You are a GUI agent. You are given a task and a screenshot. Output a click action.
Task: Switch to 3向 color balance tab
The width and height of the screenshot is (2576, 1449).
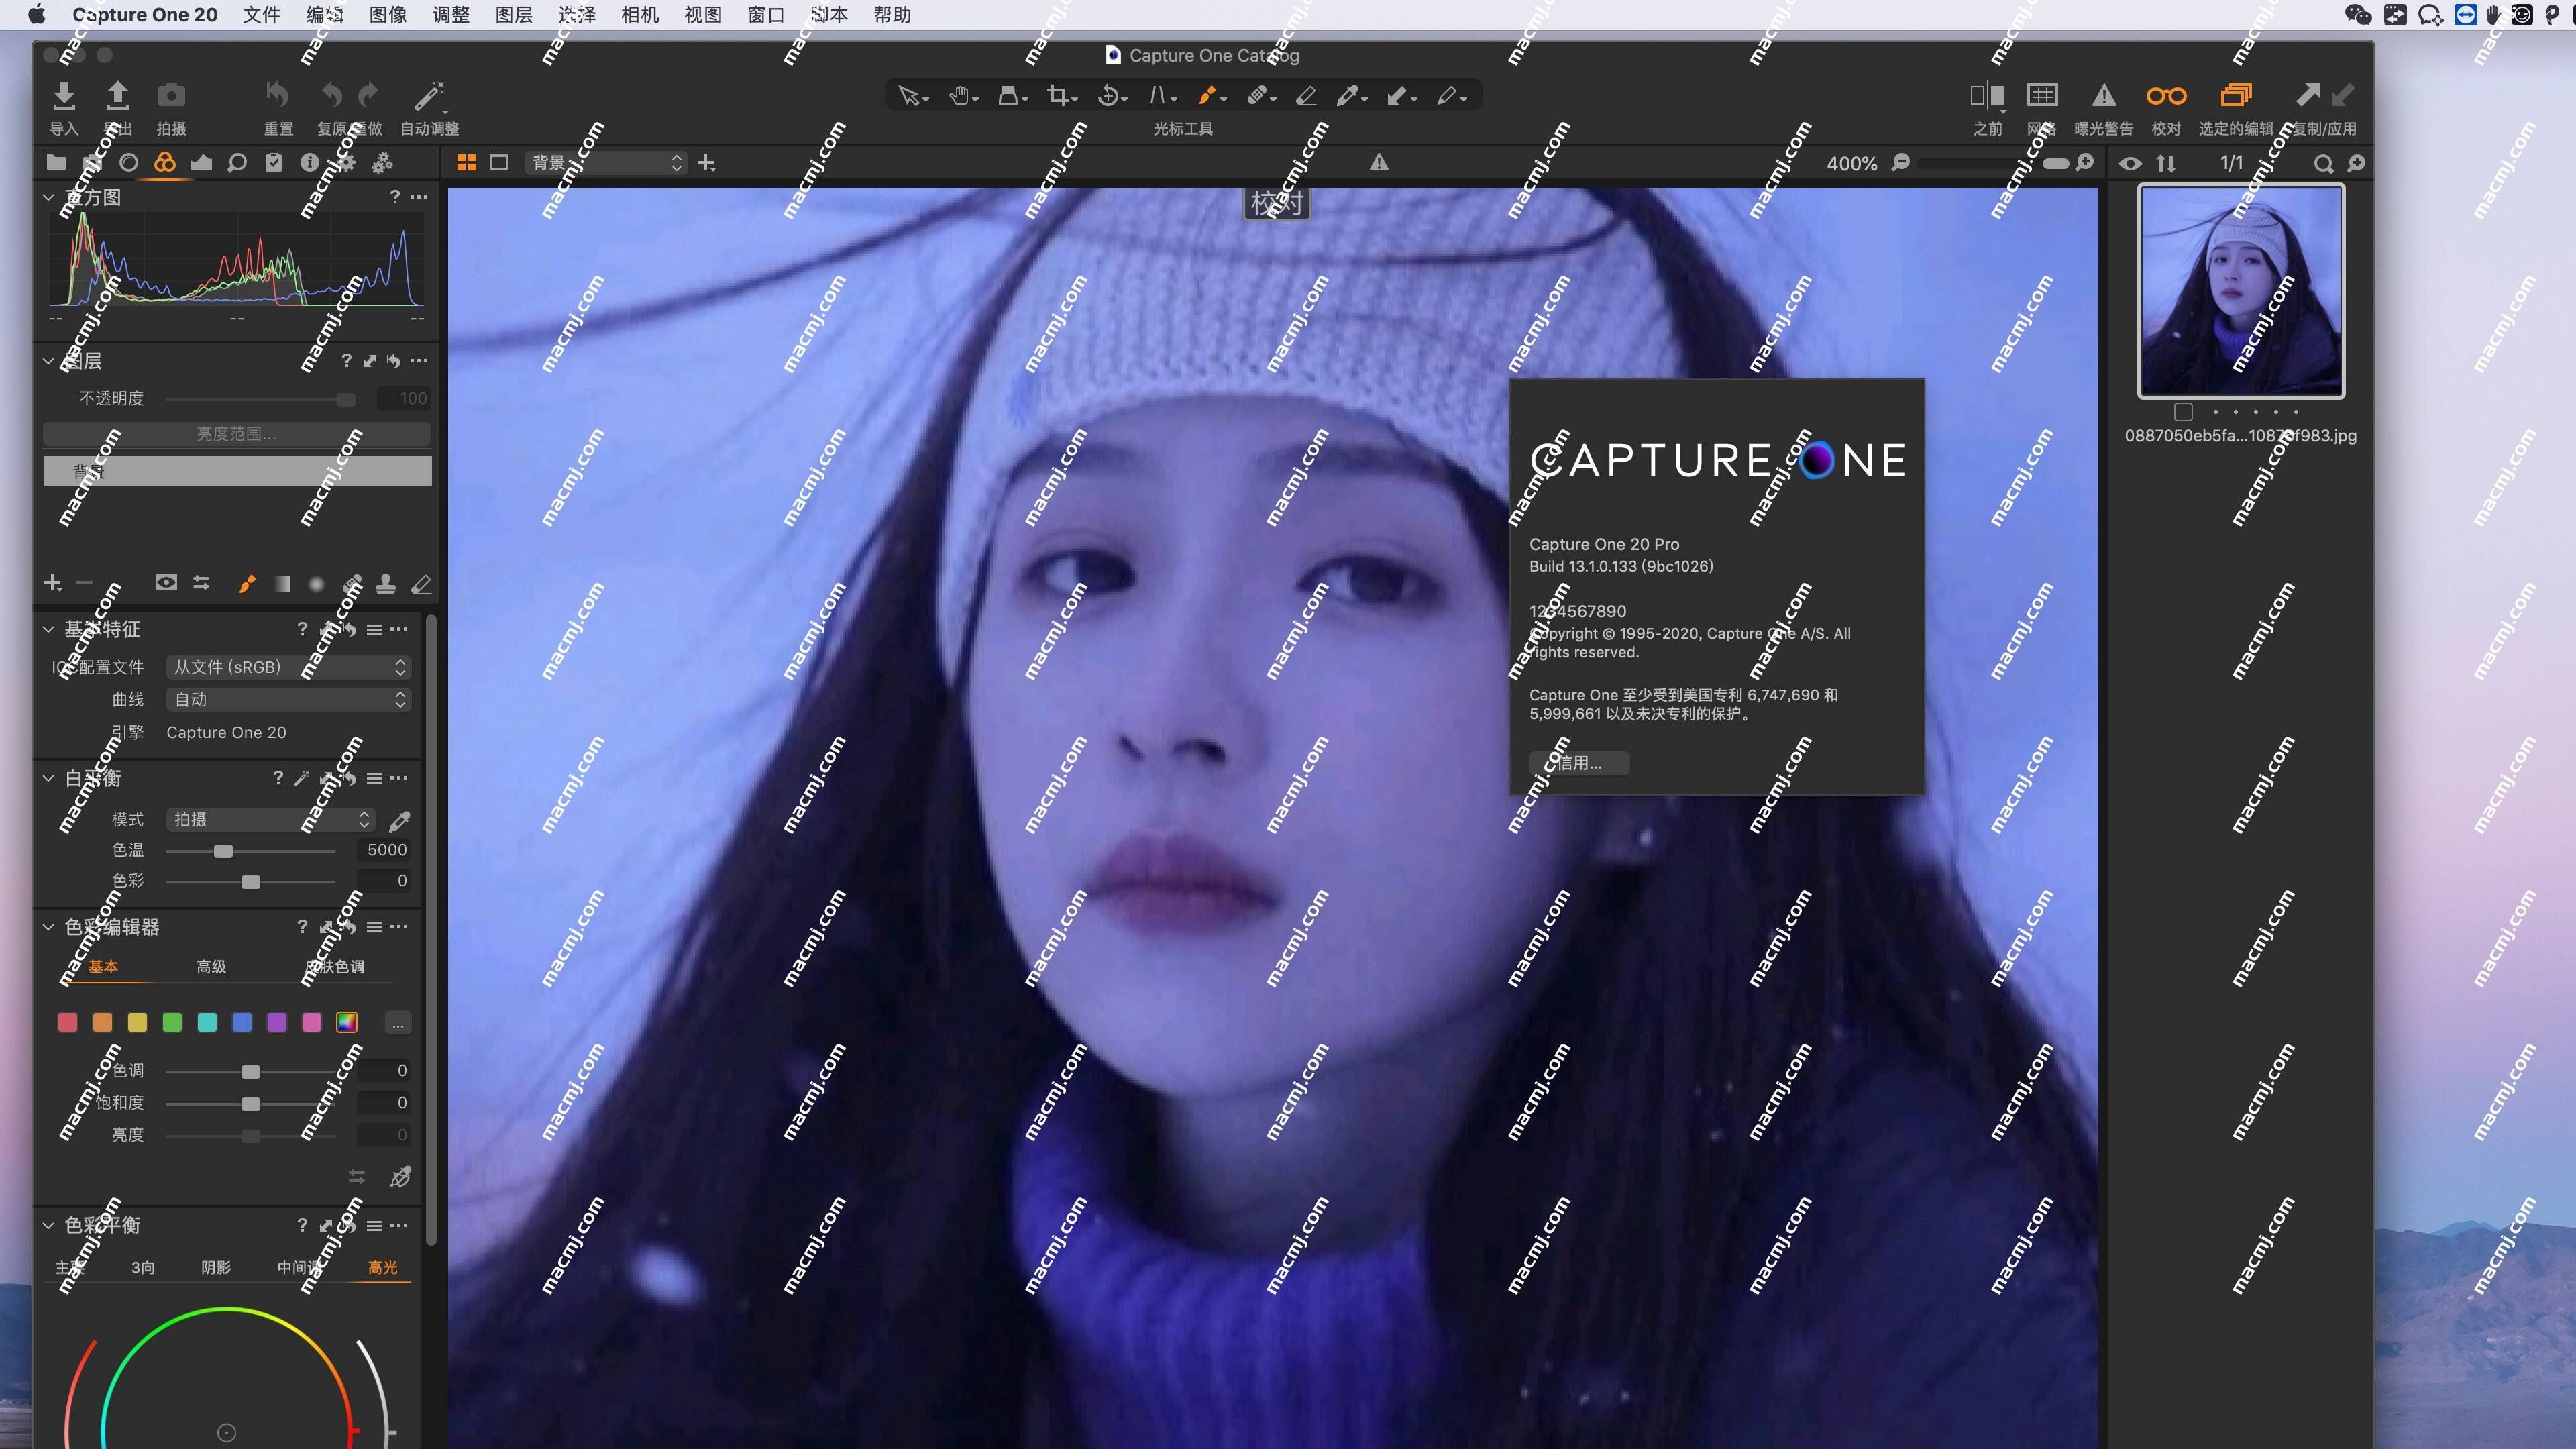tap(143, 1268)
